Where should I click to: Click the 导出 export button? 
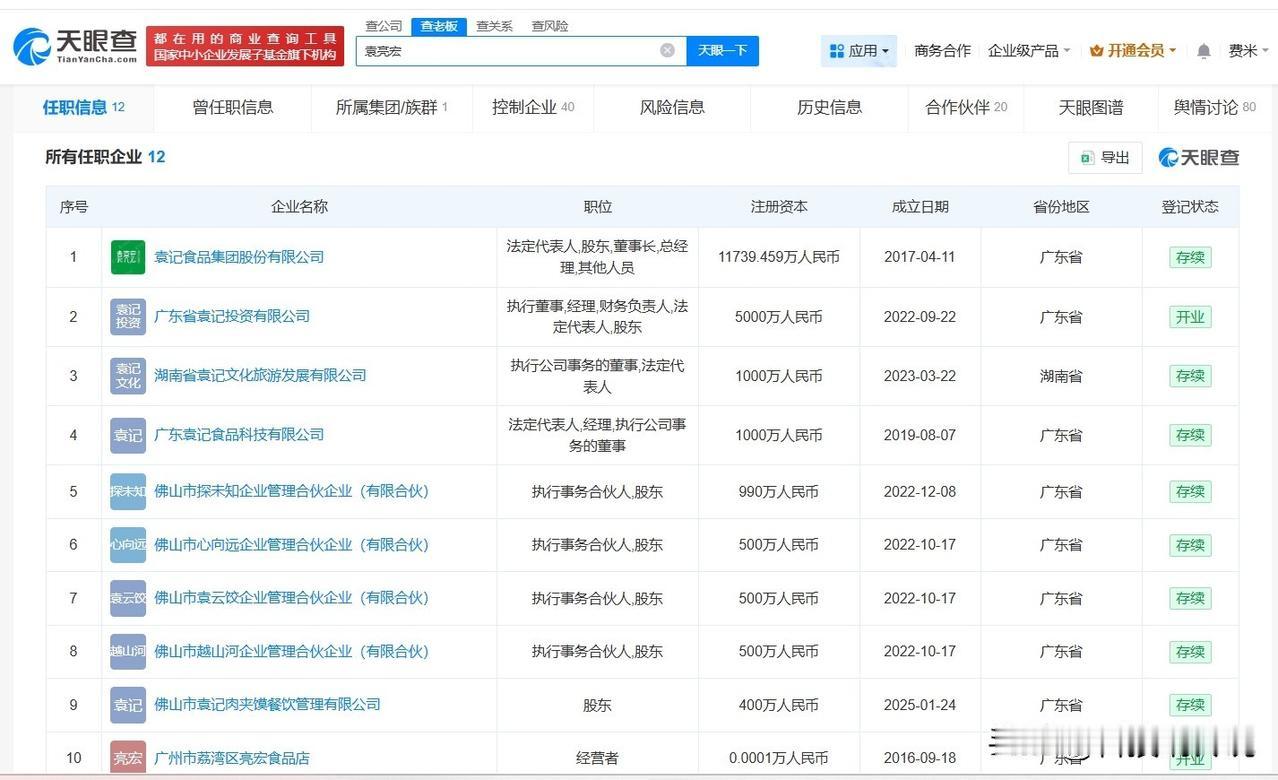(x=1105, y=158)
